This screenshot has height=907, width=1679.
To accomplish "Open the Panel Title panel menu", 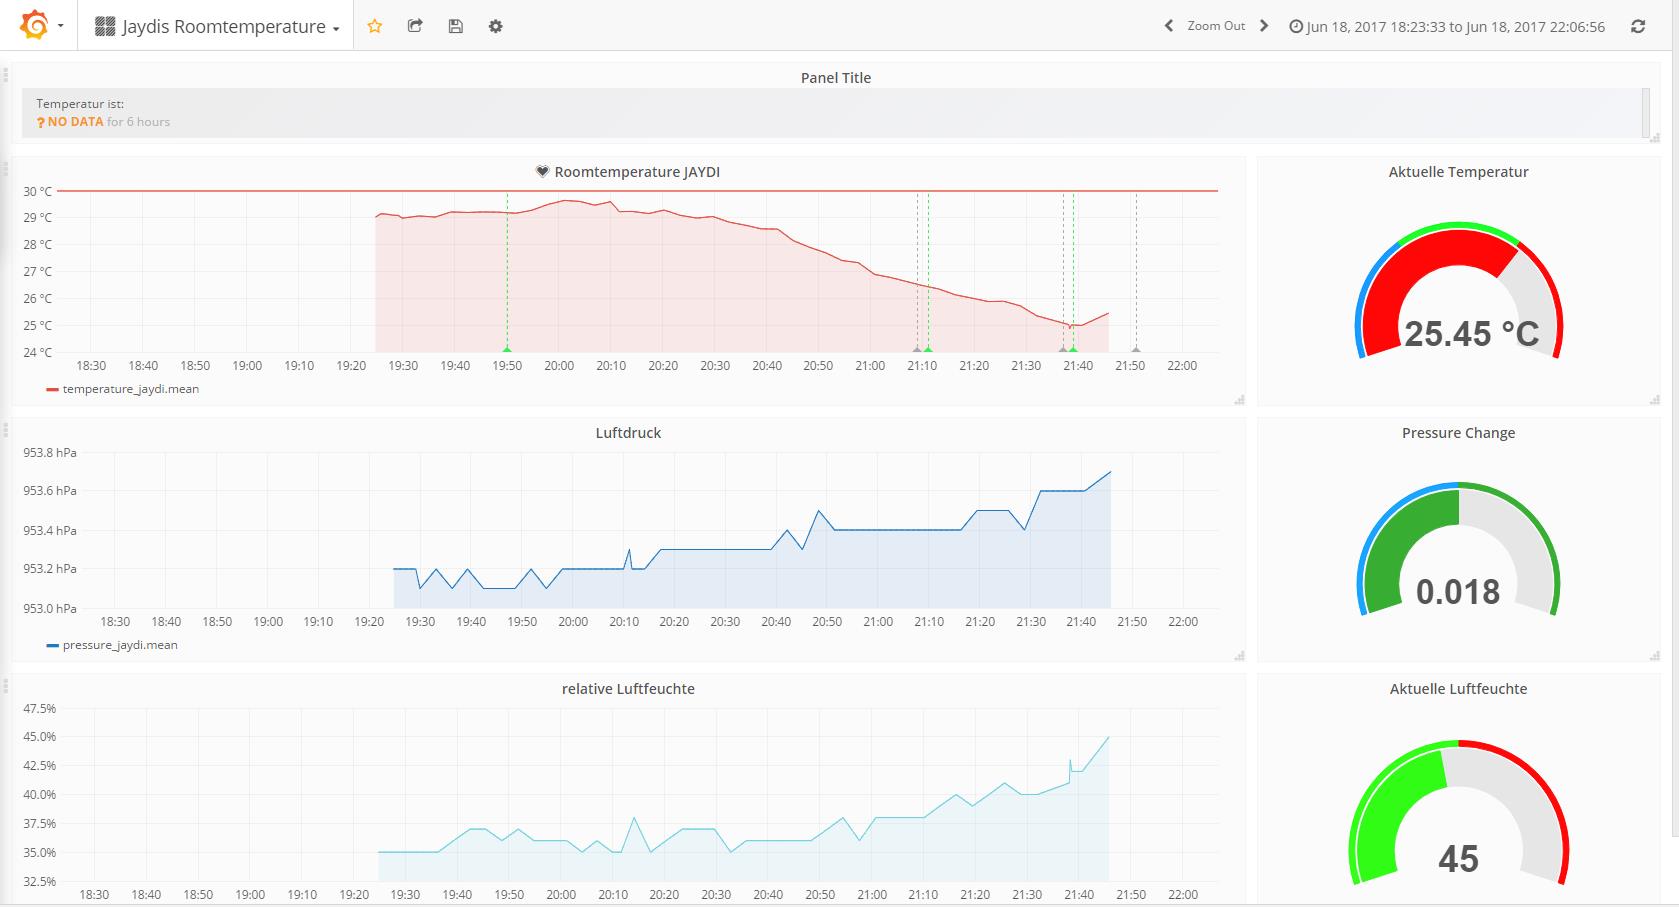I will coord(836,77).
